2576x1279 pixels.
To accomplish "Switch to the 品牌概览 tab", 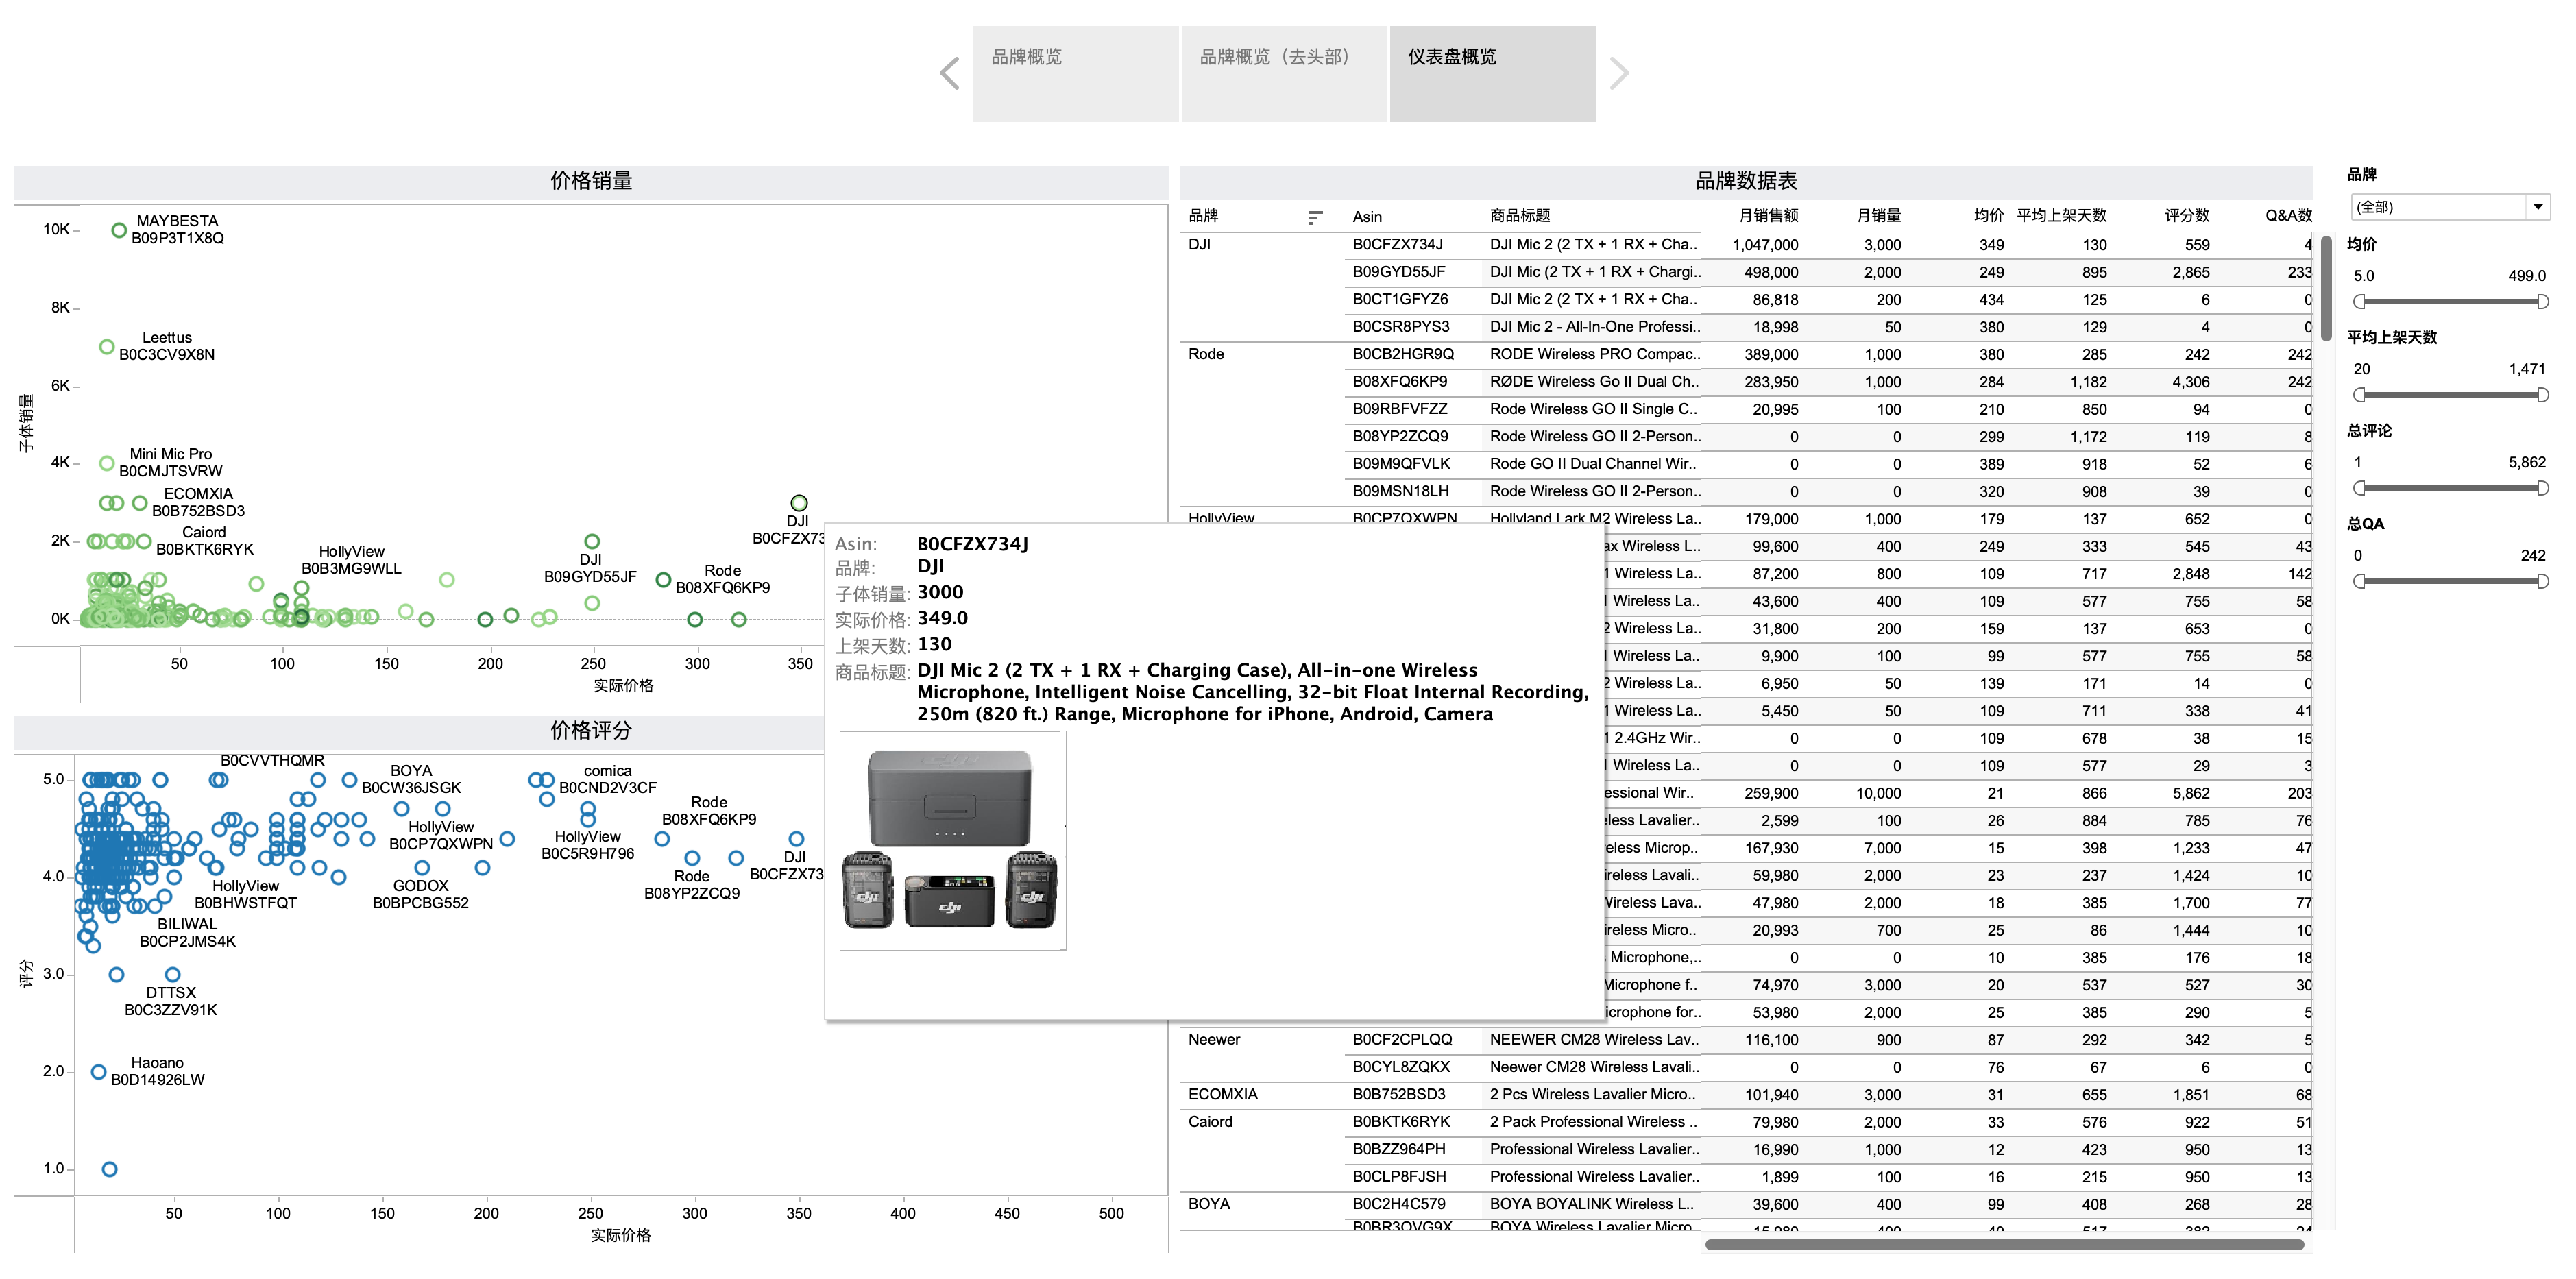I will pyautogui.click(x=1075, y=74).
